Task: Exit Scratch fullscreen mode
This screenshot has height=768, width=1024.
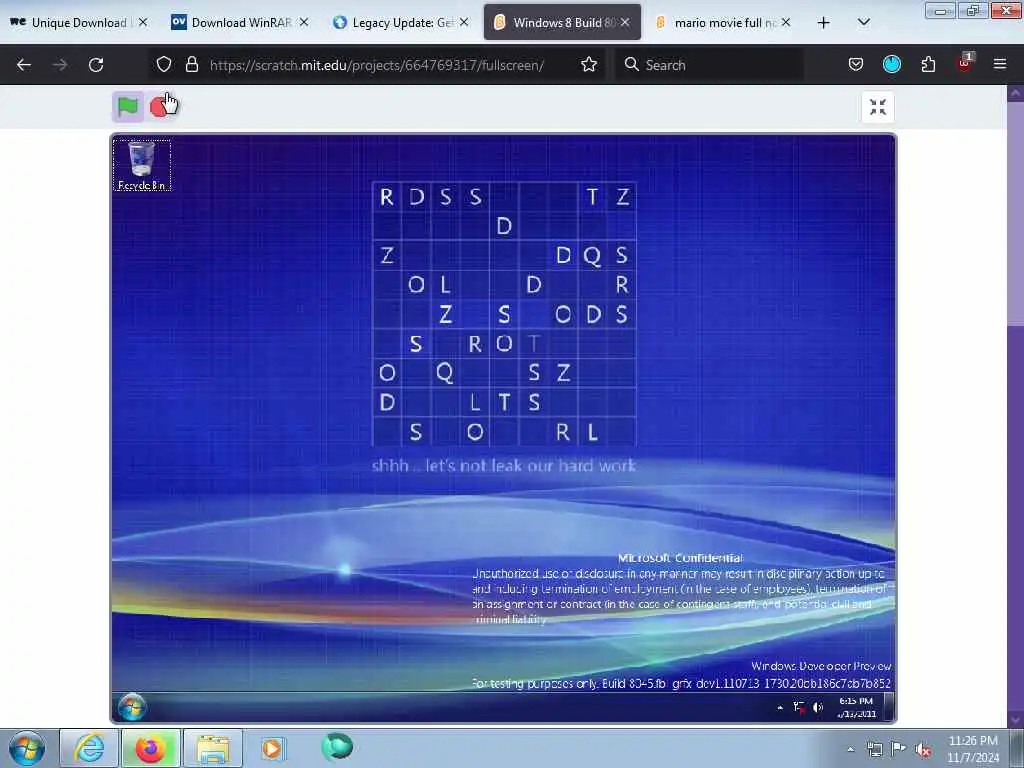Action: tap(878, 107)
